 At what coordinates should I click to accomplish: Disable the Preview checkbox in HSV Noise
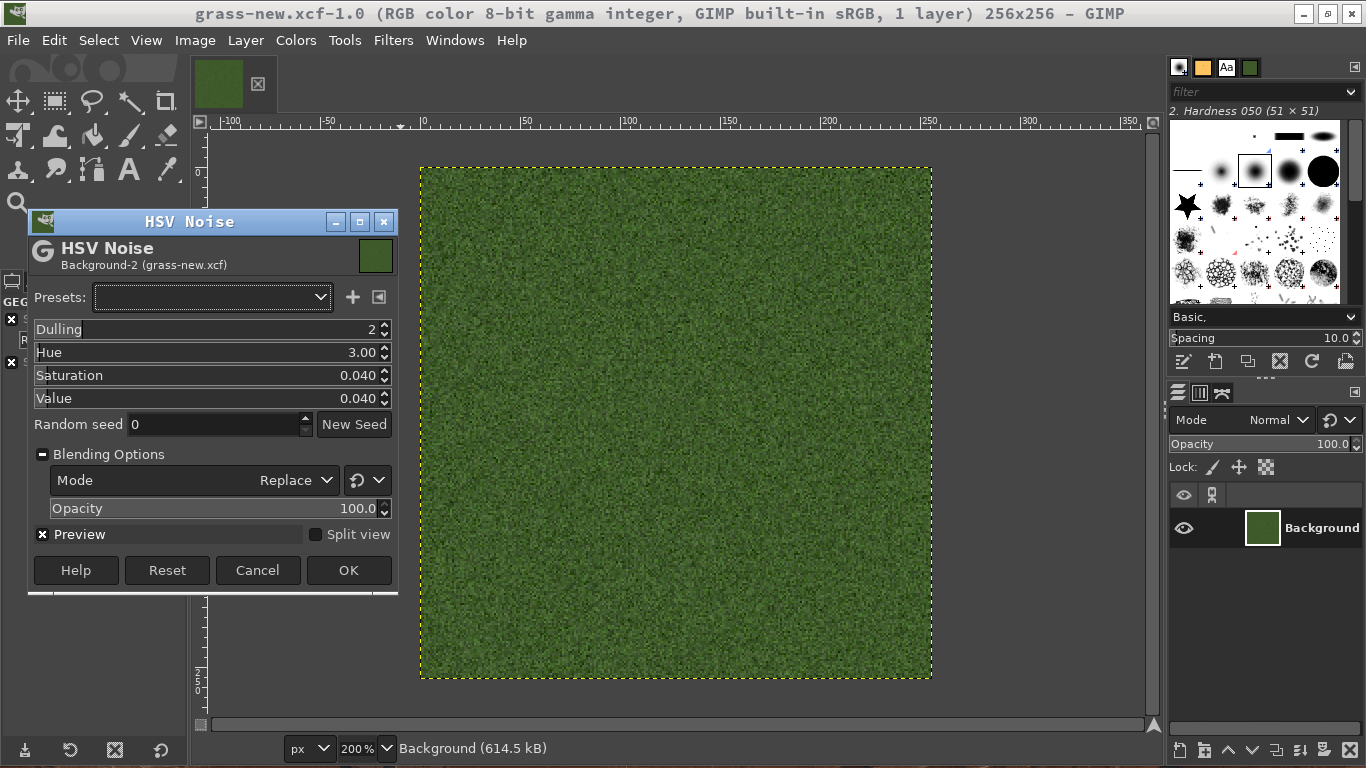[x=43, y=535]
